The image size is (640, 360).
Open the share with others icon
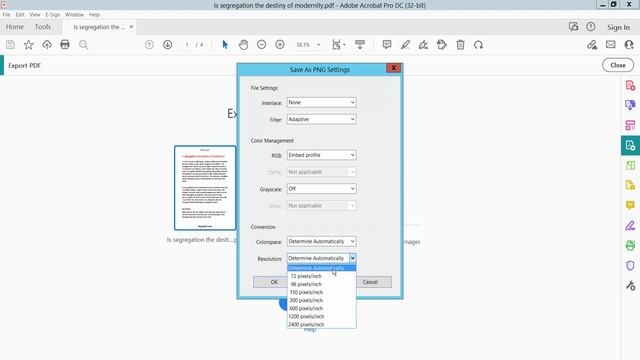[629, 44]
